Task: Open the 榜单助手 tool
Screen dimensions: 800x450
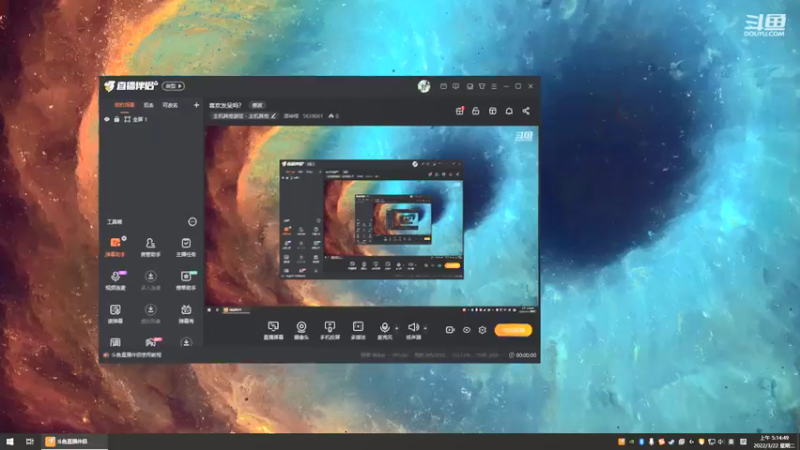Action: [186, 280]
